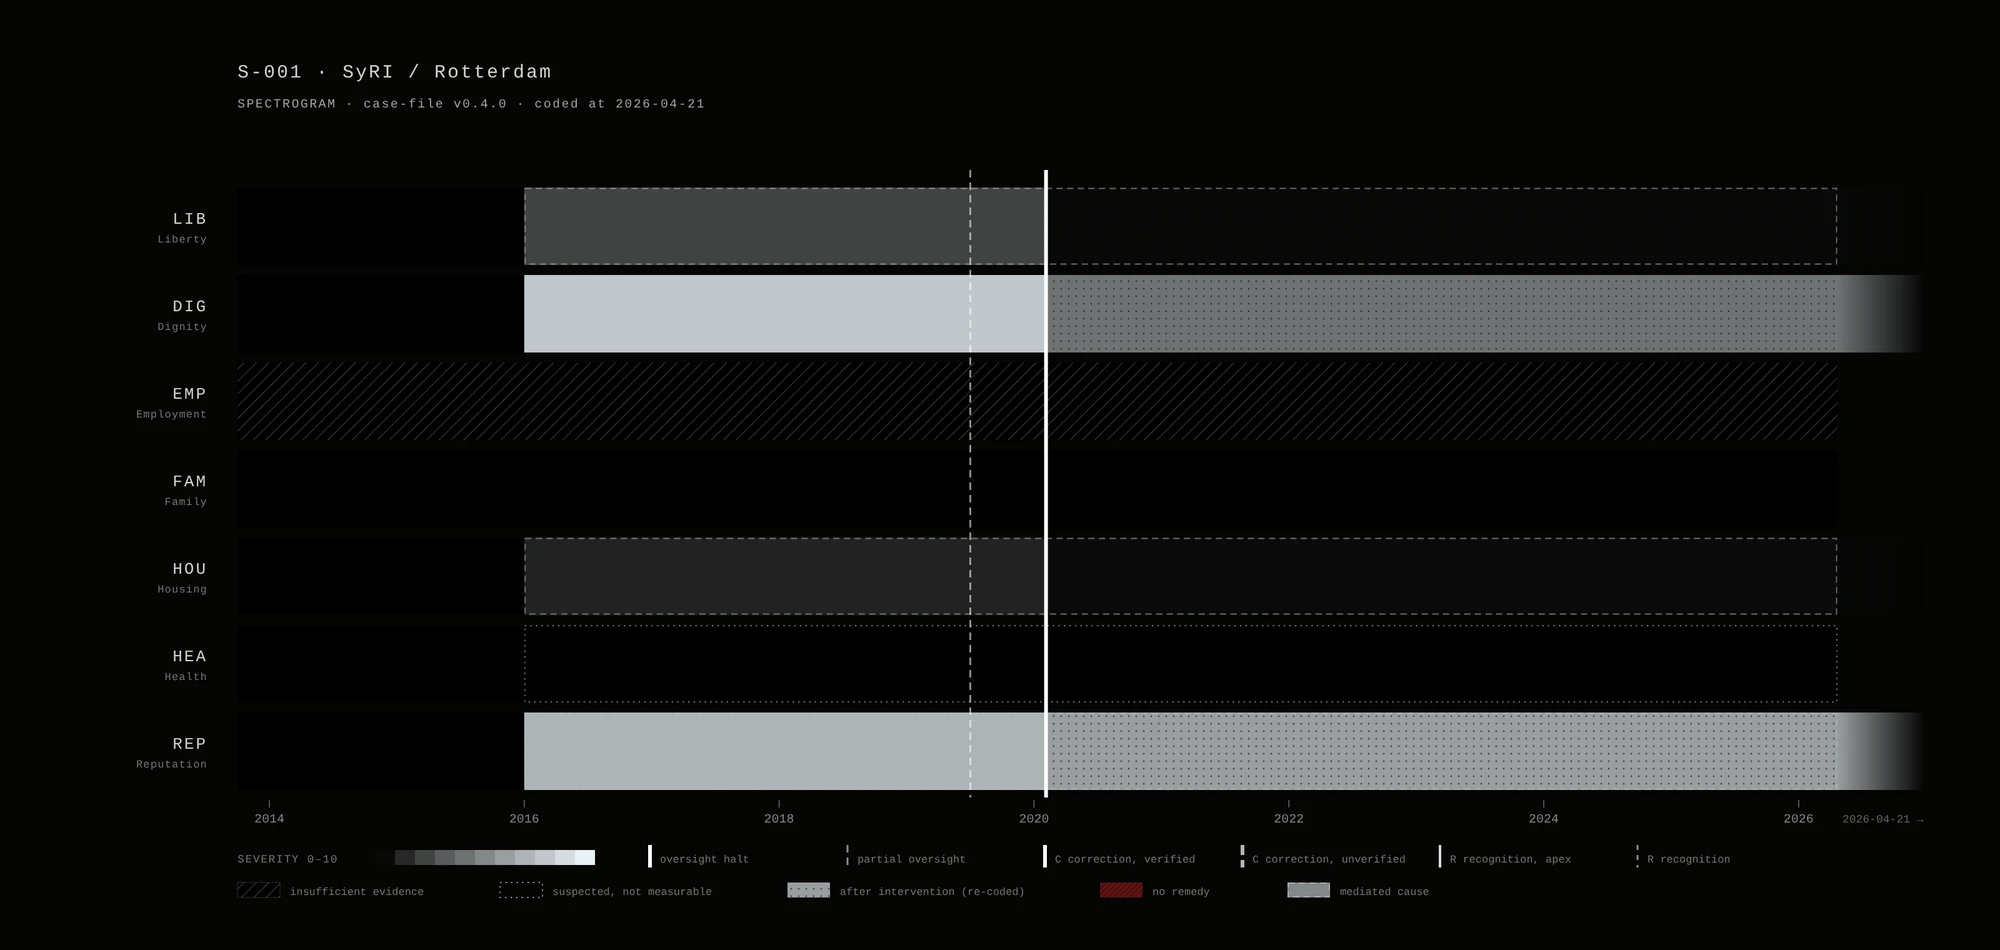This screenshot has height=950, width=2000.
Task: Click the 2026 axis tick label
Action: (1798, 818)
